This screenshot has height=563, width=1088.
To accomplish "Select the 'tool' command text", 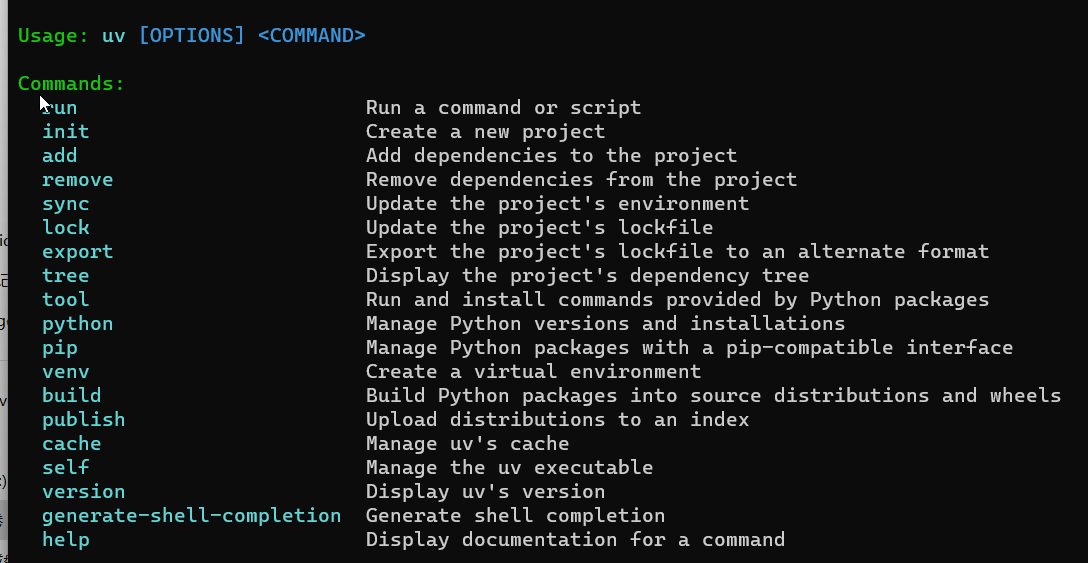I will (66, 300).
